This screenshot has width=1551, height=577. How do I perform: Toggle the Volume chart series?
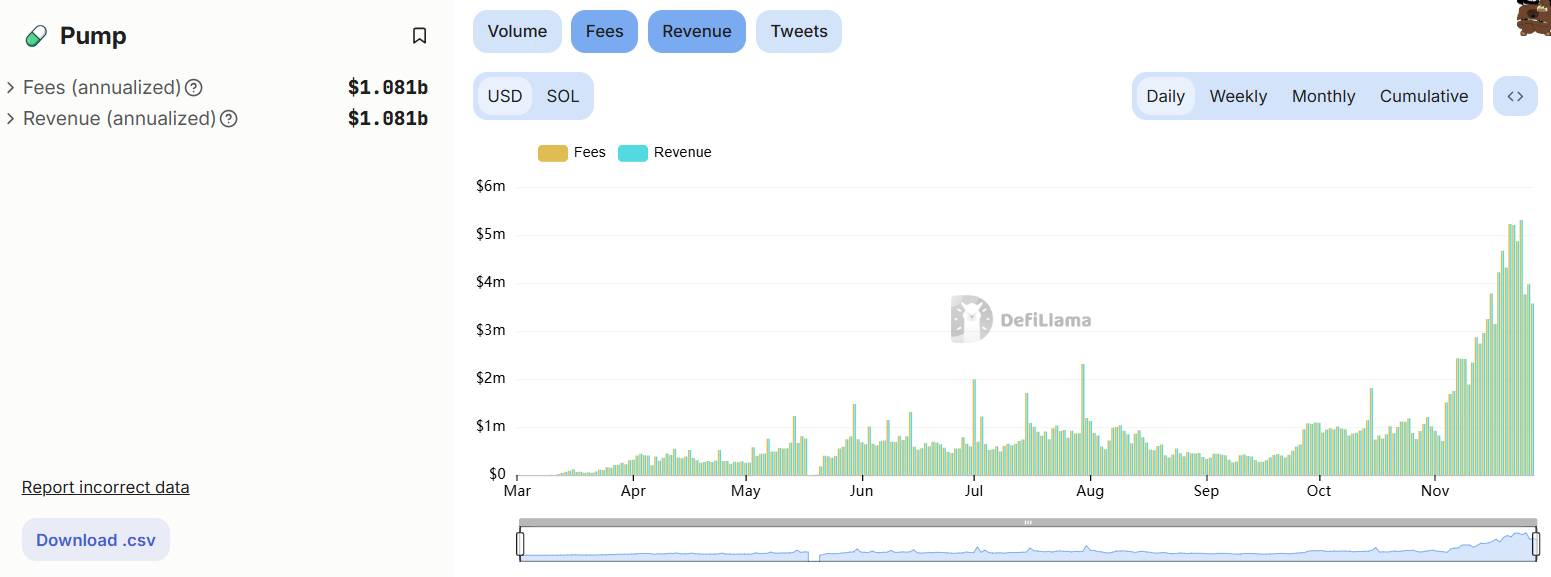pos(517,31)
